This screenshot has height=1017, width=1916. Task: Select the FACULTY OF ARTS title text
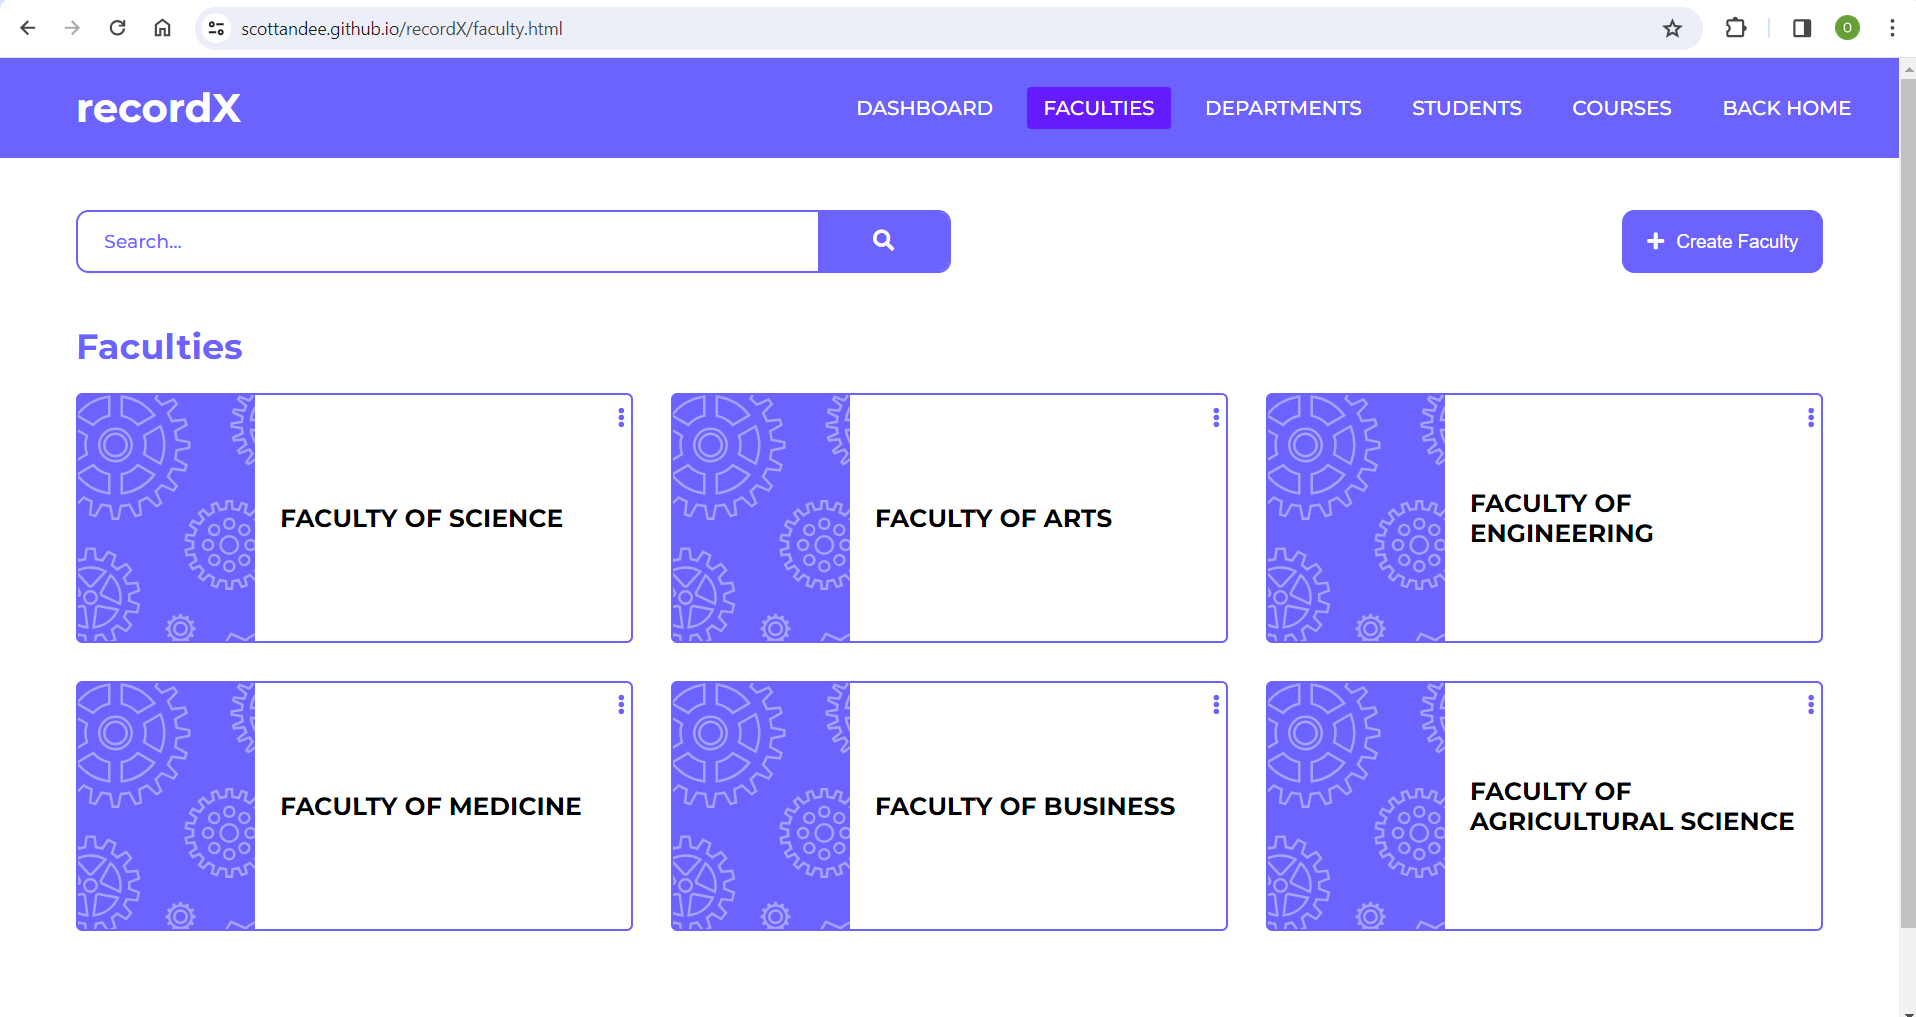point(994,518)
